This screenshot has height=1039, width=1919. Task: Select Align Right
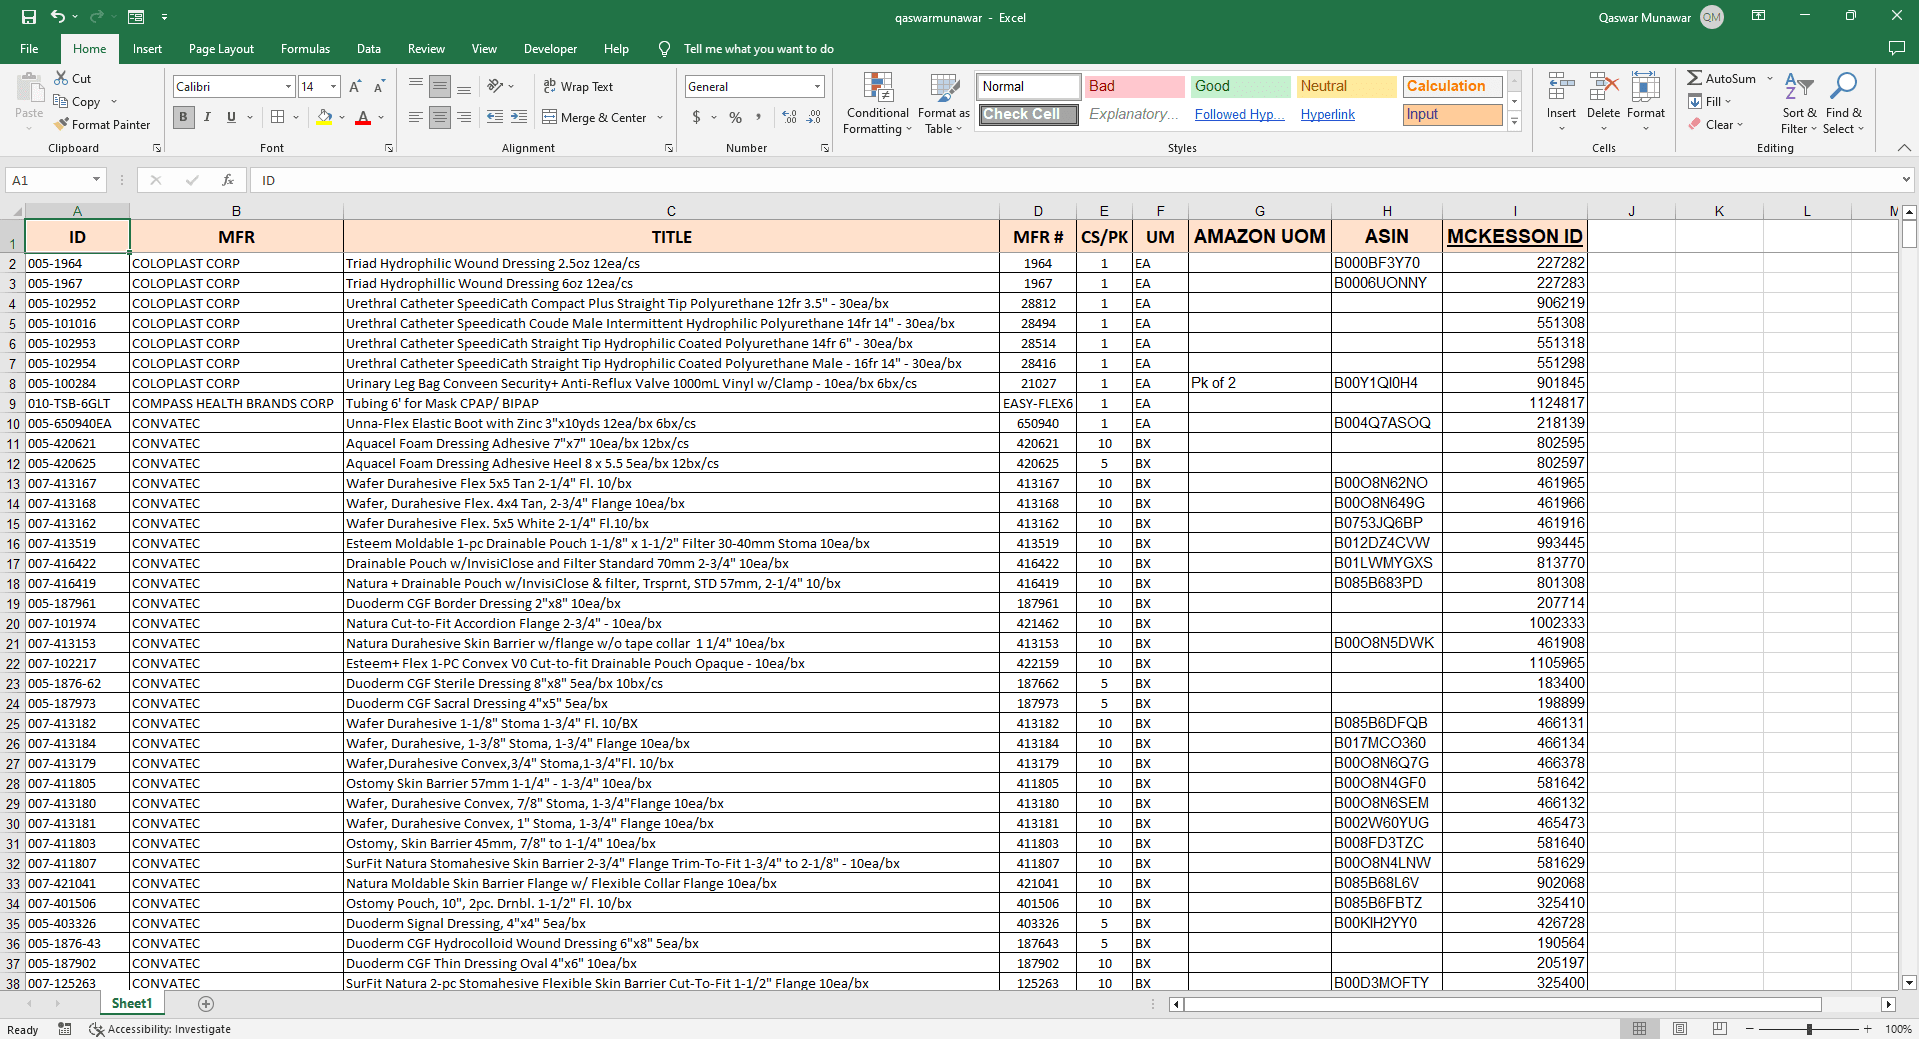click(464, 117)
